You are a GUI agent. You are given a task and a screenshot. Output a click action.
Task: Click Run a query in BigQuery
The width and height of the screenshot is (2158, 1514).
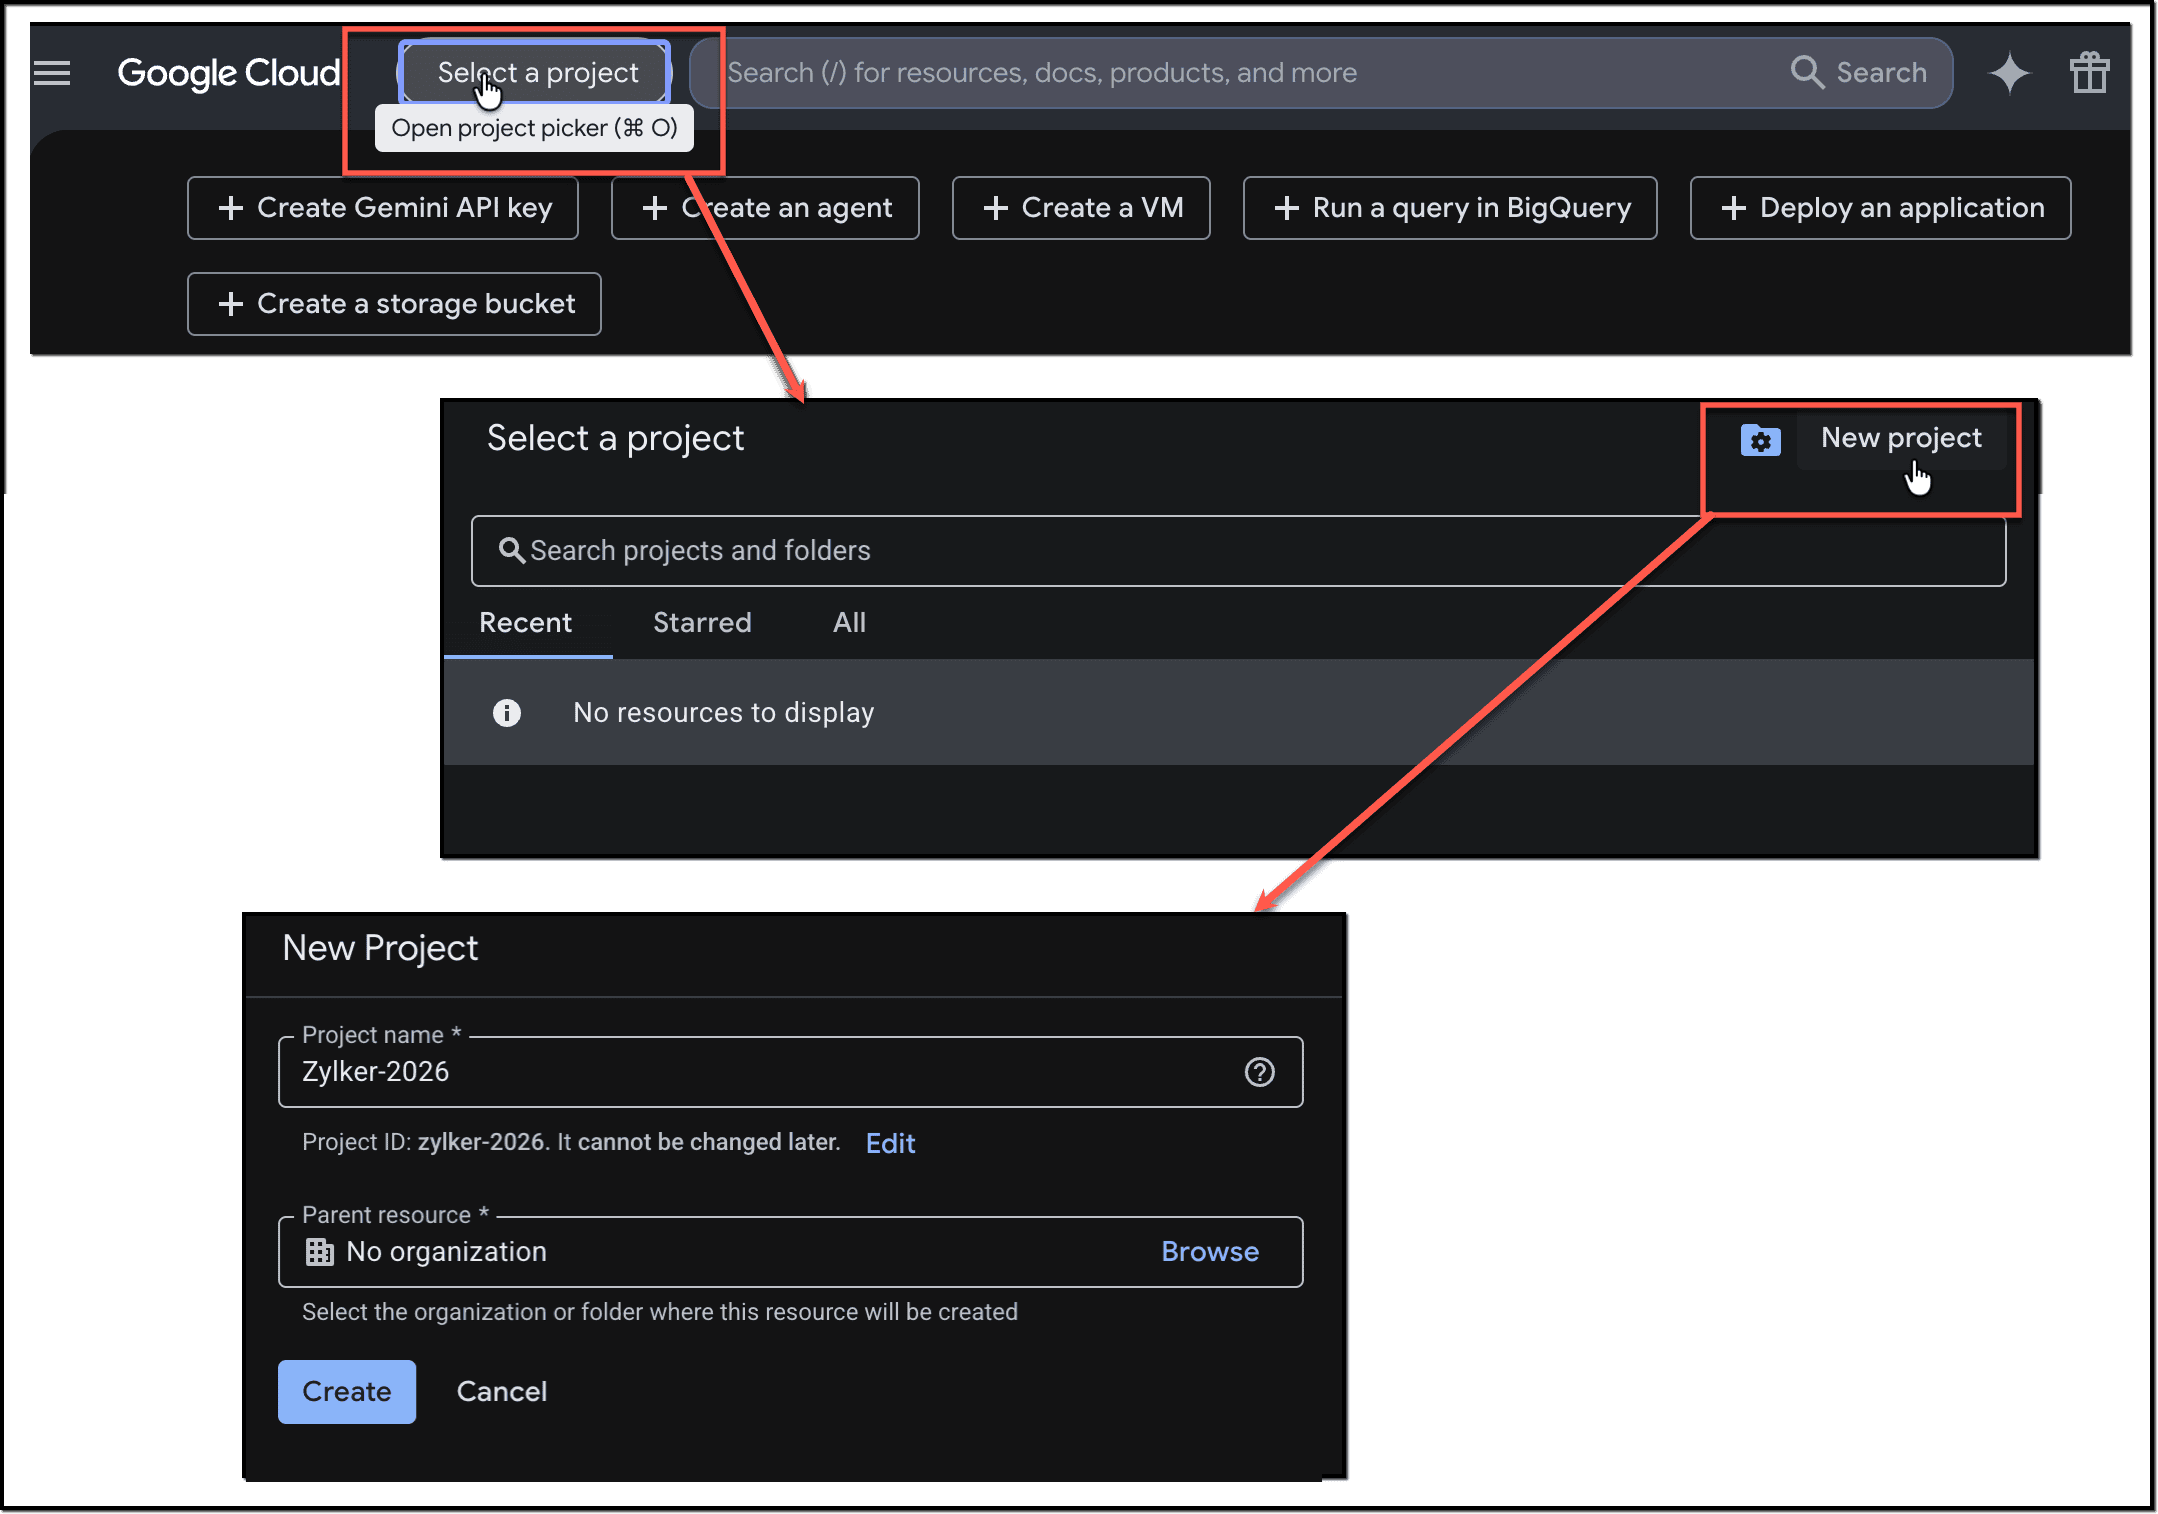click(x=1450, y=208)
